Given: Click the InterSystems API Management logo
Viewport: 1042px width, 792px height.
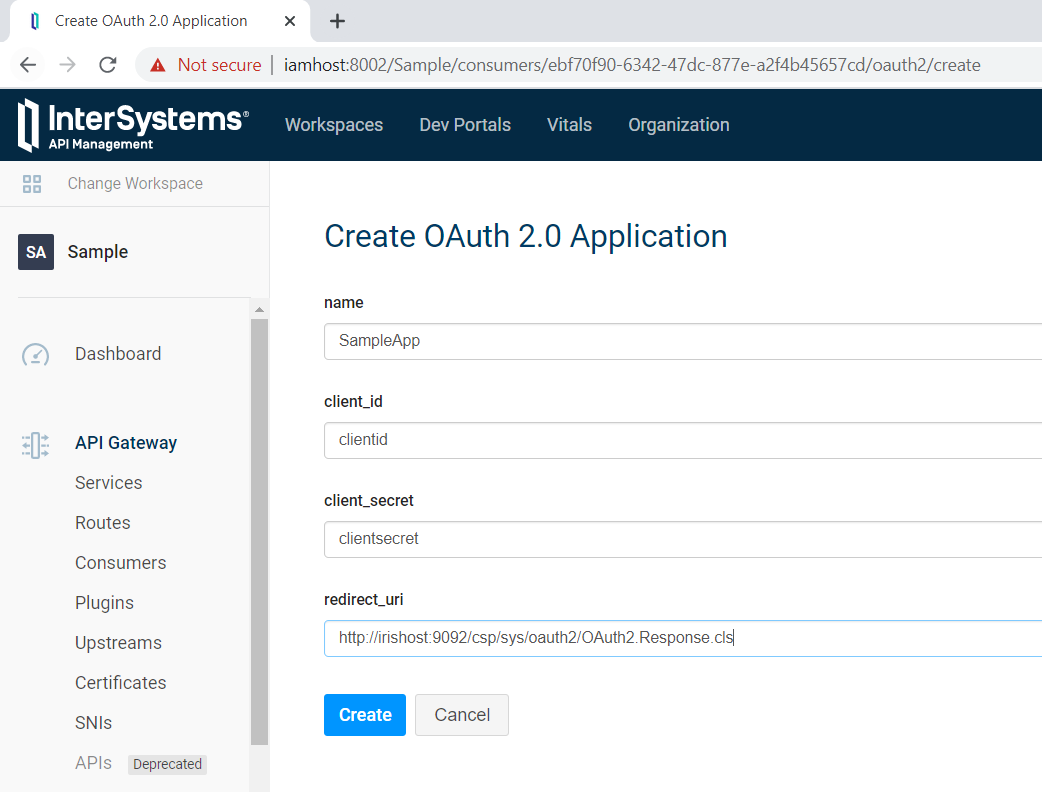Looking at the screenshot, I should click(x=132, y=125).
